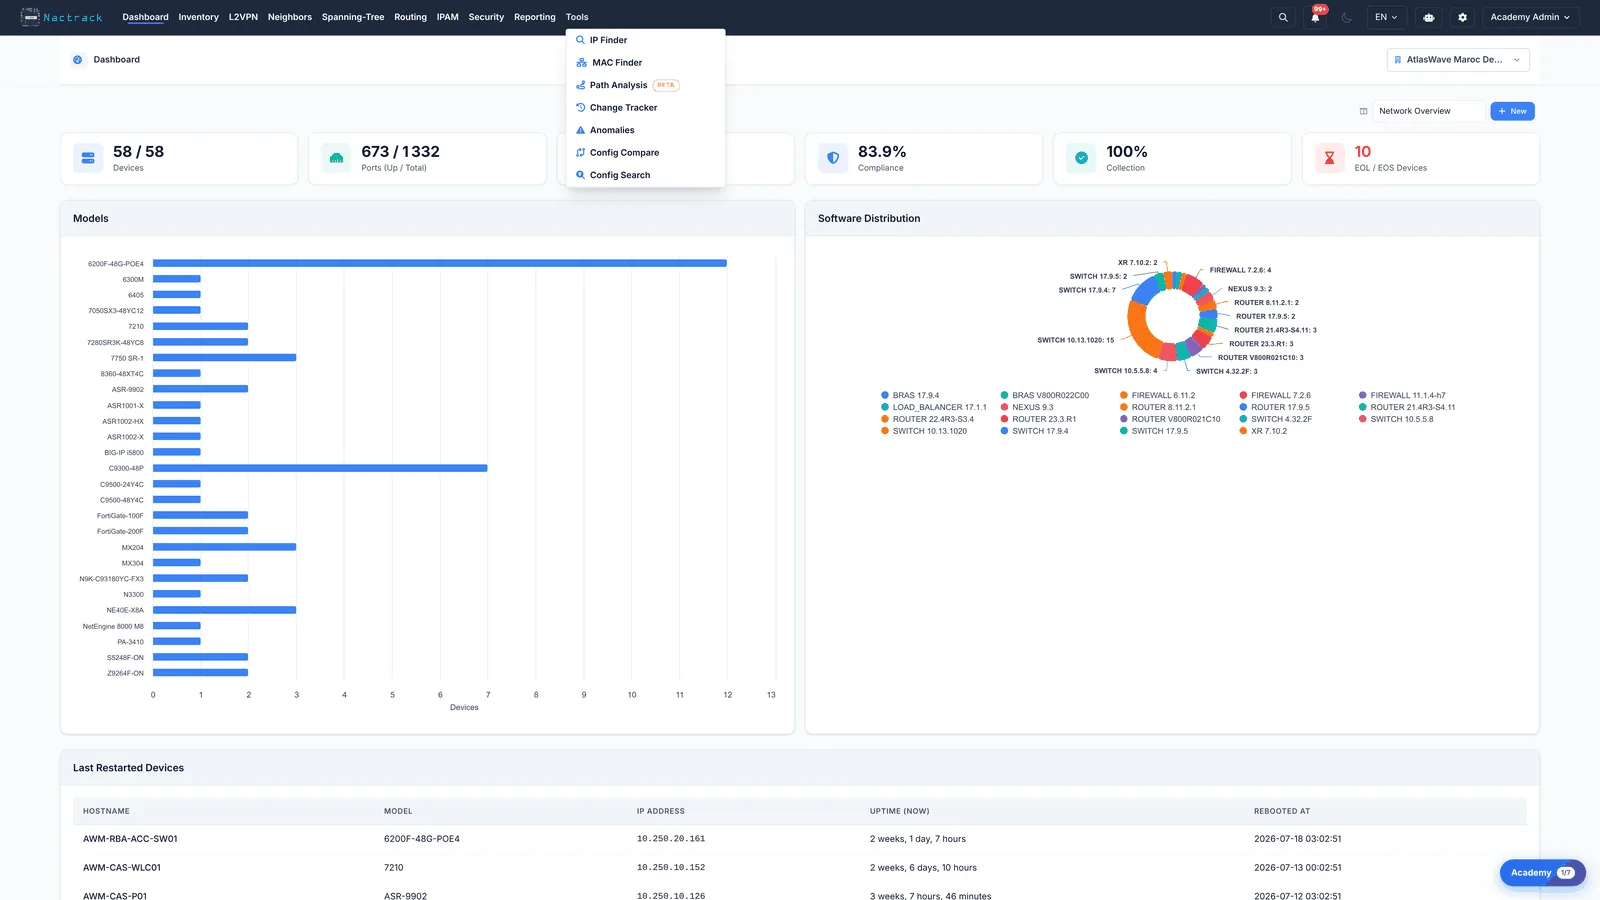
Task: Open the Routing nav menu
Action: (x=410, y=17)
